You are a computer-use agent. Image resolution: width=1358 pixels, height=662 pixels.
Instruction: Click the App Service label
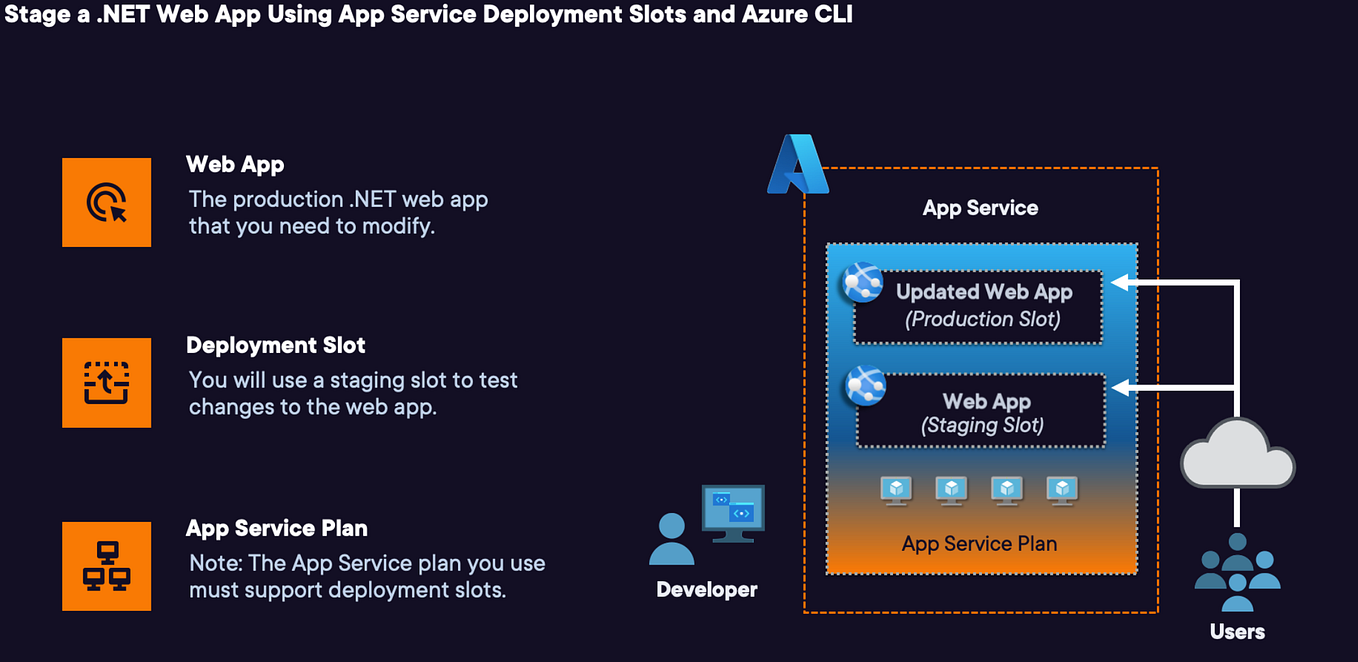pyautogui.click(x=980, y=207)
